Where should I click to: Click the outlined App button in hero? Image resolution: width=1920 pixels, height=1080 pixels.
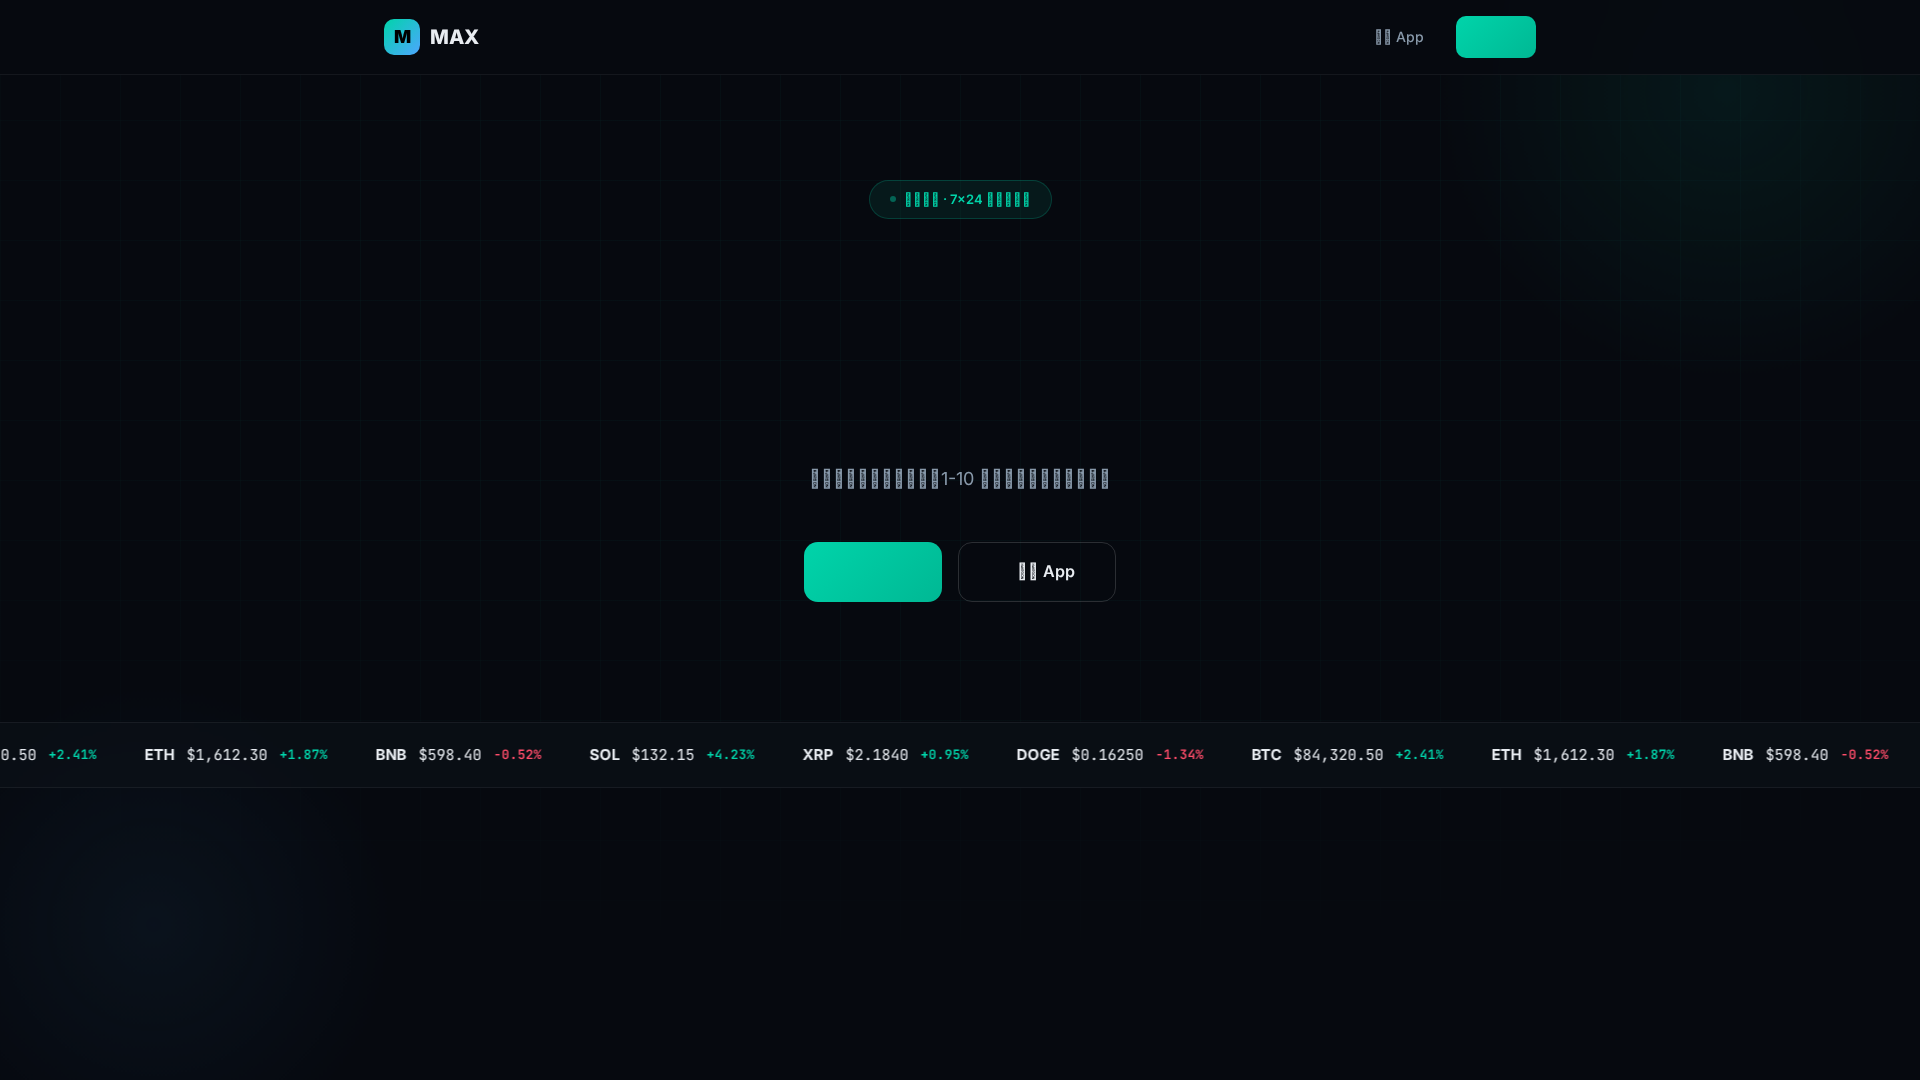1037,572
